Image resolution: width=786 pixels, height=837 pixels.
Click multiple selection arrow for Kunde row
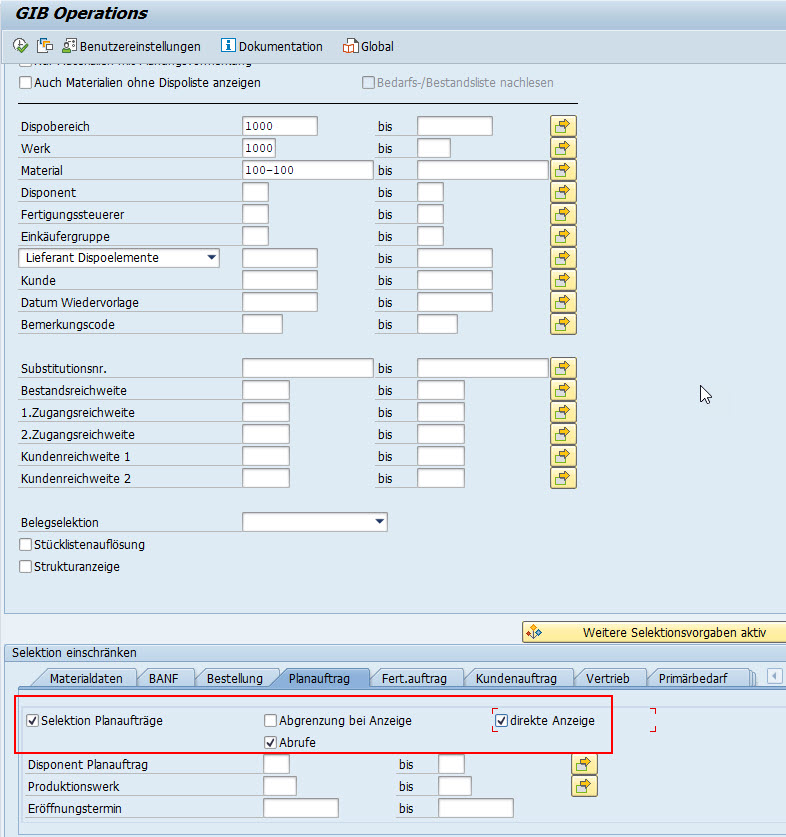[x=563, y=280]
